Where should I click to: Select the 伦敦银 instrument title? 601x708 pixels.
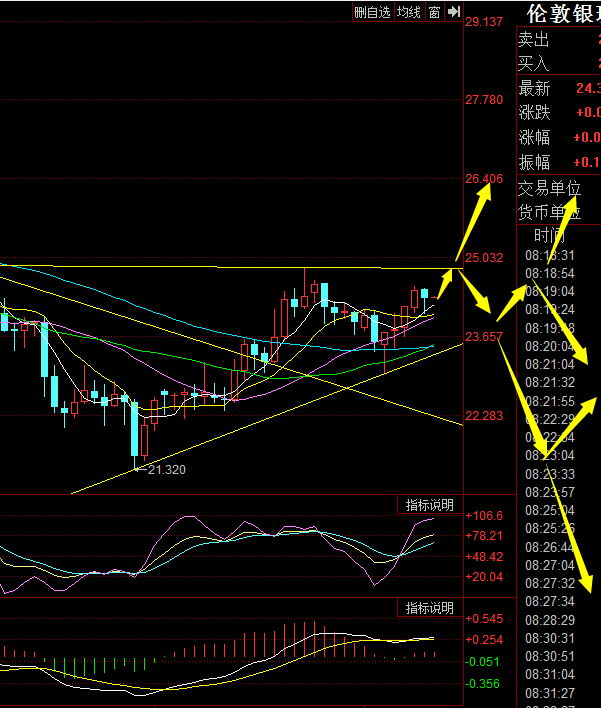click(563, 14)
